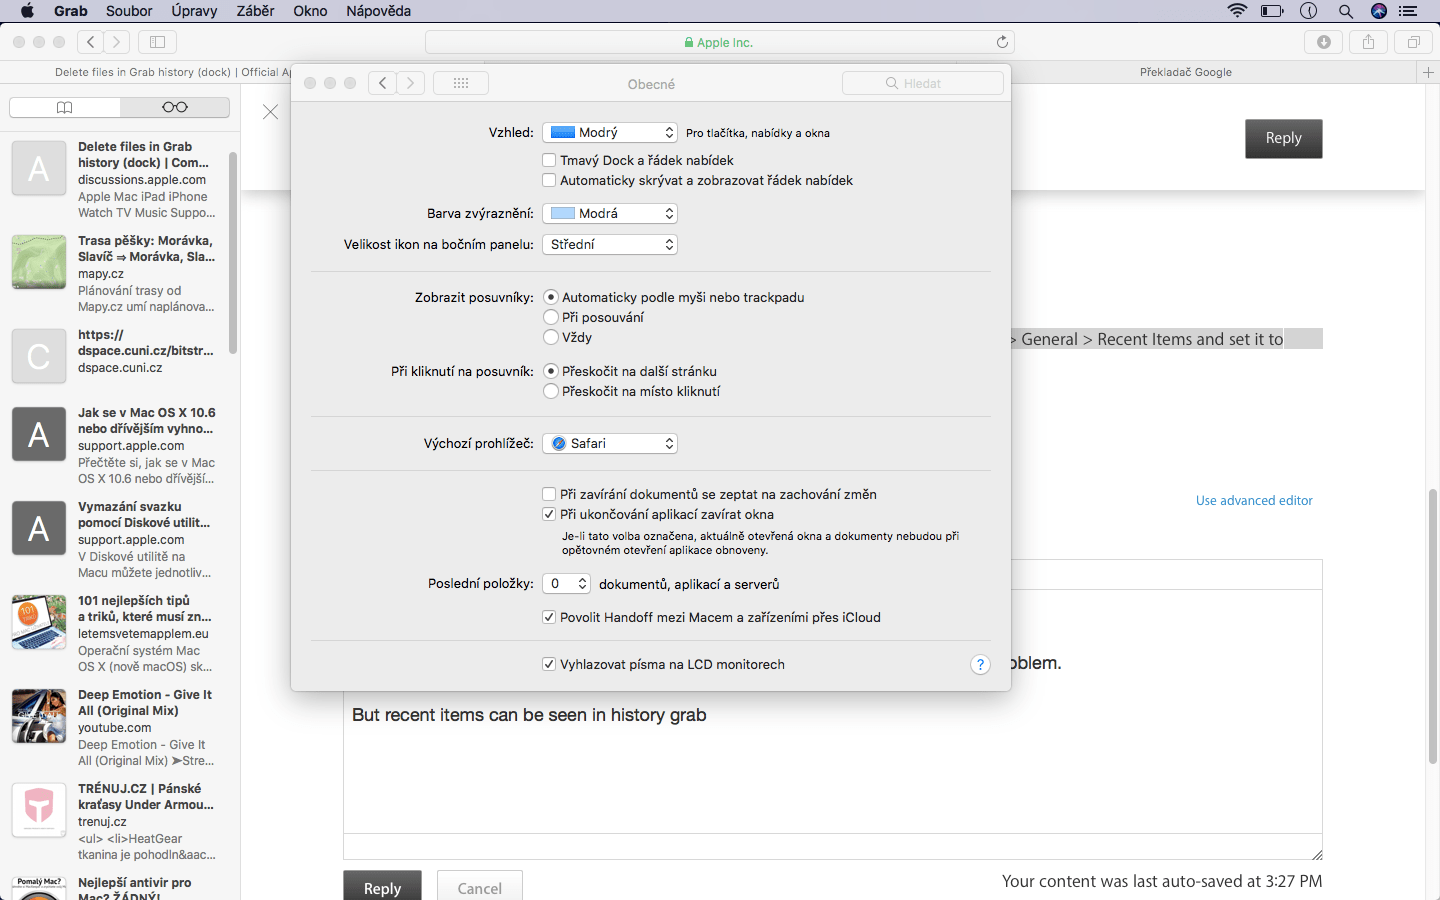Viewport: 1440px width, 900px height.
Task: Click the Safari page scrollbar
Action: point(1433,627)
